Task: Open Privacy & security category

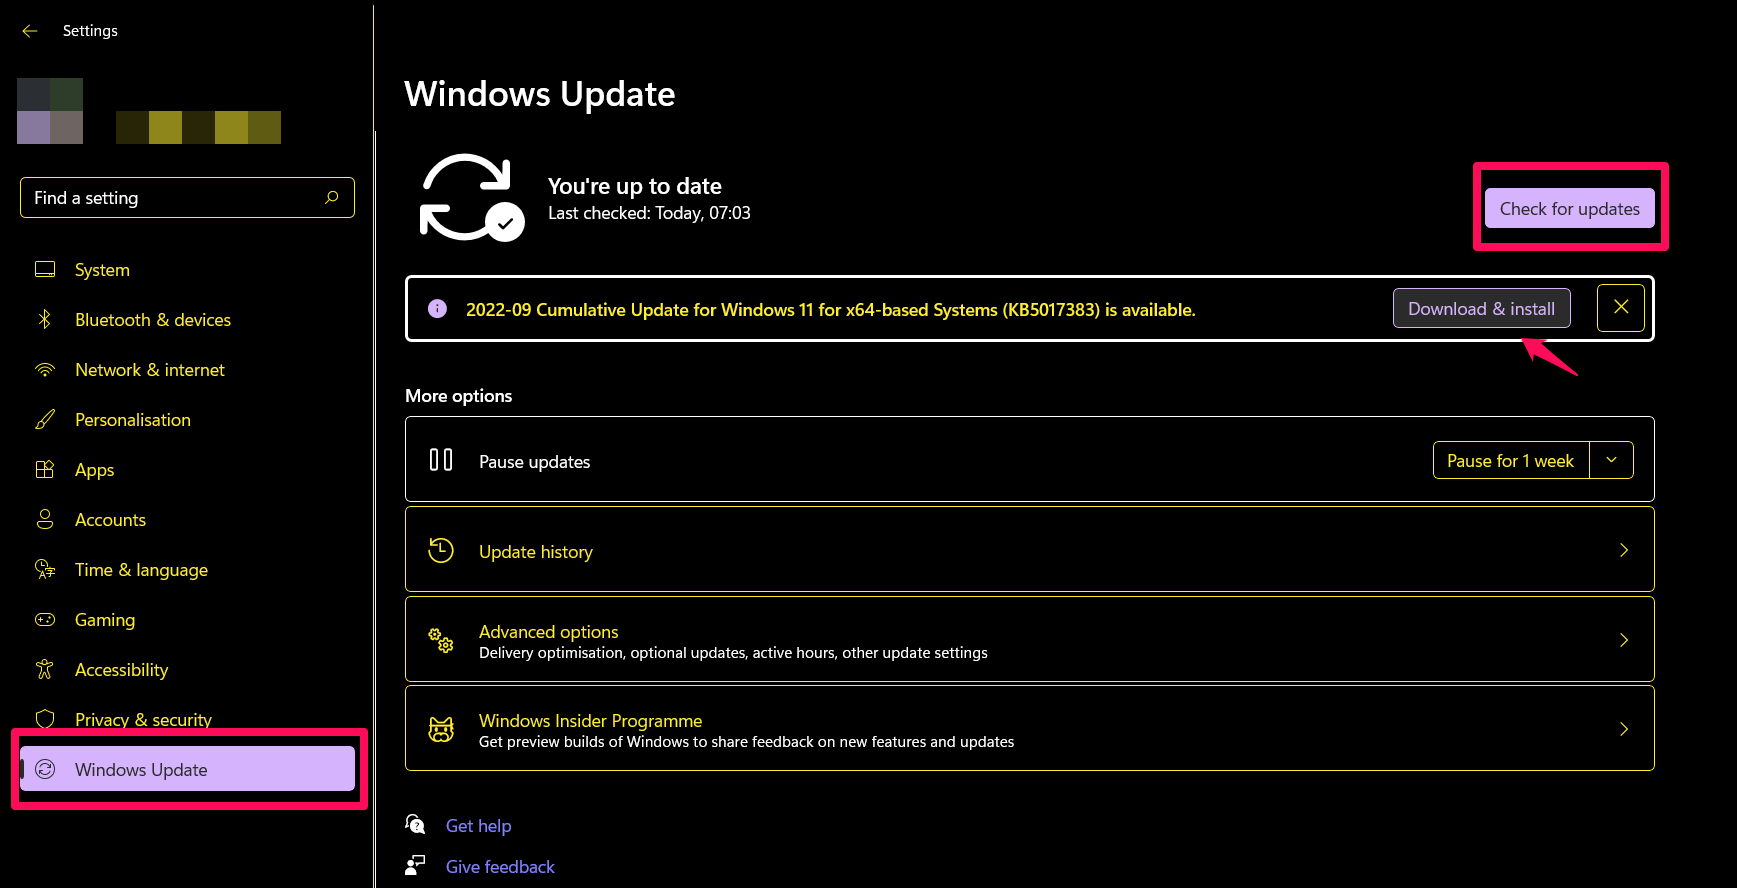Action: click(x=187, y=719)
